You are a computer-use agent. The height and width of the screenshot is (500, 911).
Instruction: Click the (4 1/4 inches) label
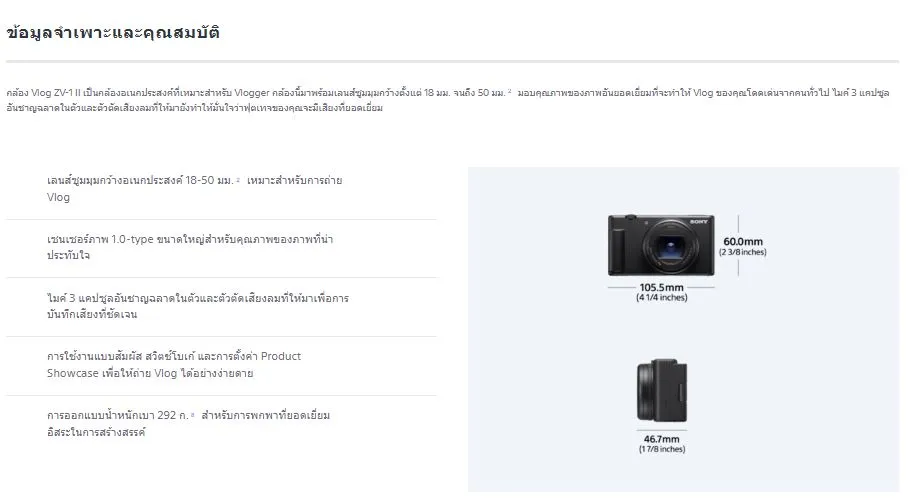662,297
